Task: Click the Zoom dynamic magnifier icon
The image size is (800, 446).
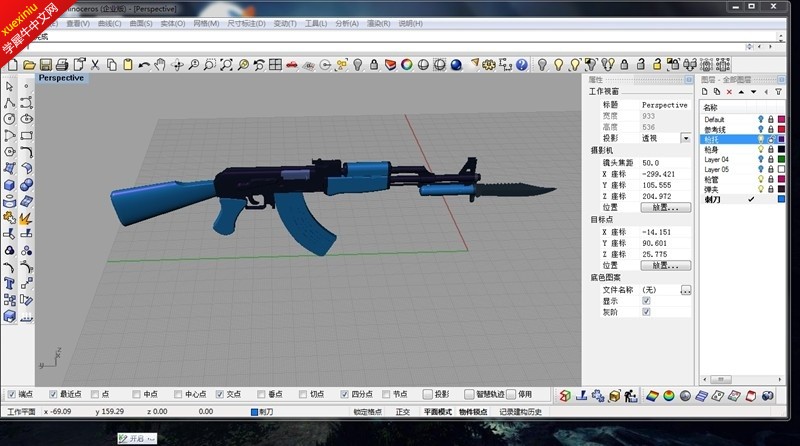Action: tap(193, 65)
